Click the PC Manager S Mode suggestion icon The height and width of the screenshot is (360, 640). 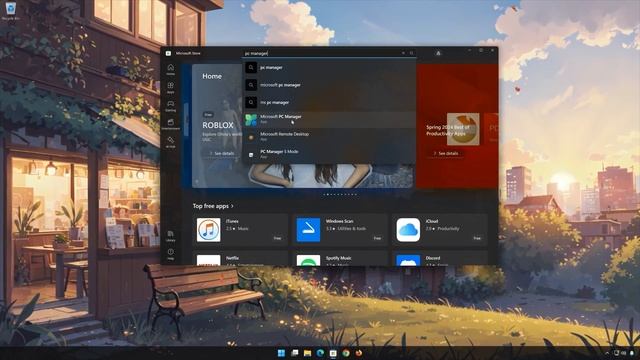(x=251, y=155)
